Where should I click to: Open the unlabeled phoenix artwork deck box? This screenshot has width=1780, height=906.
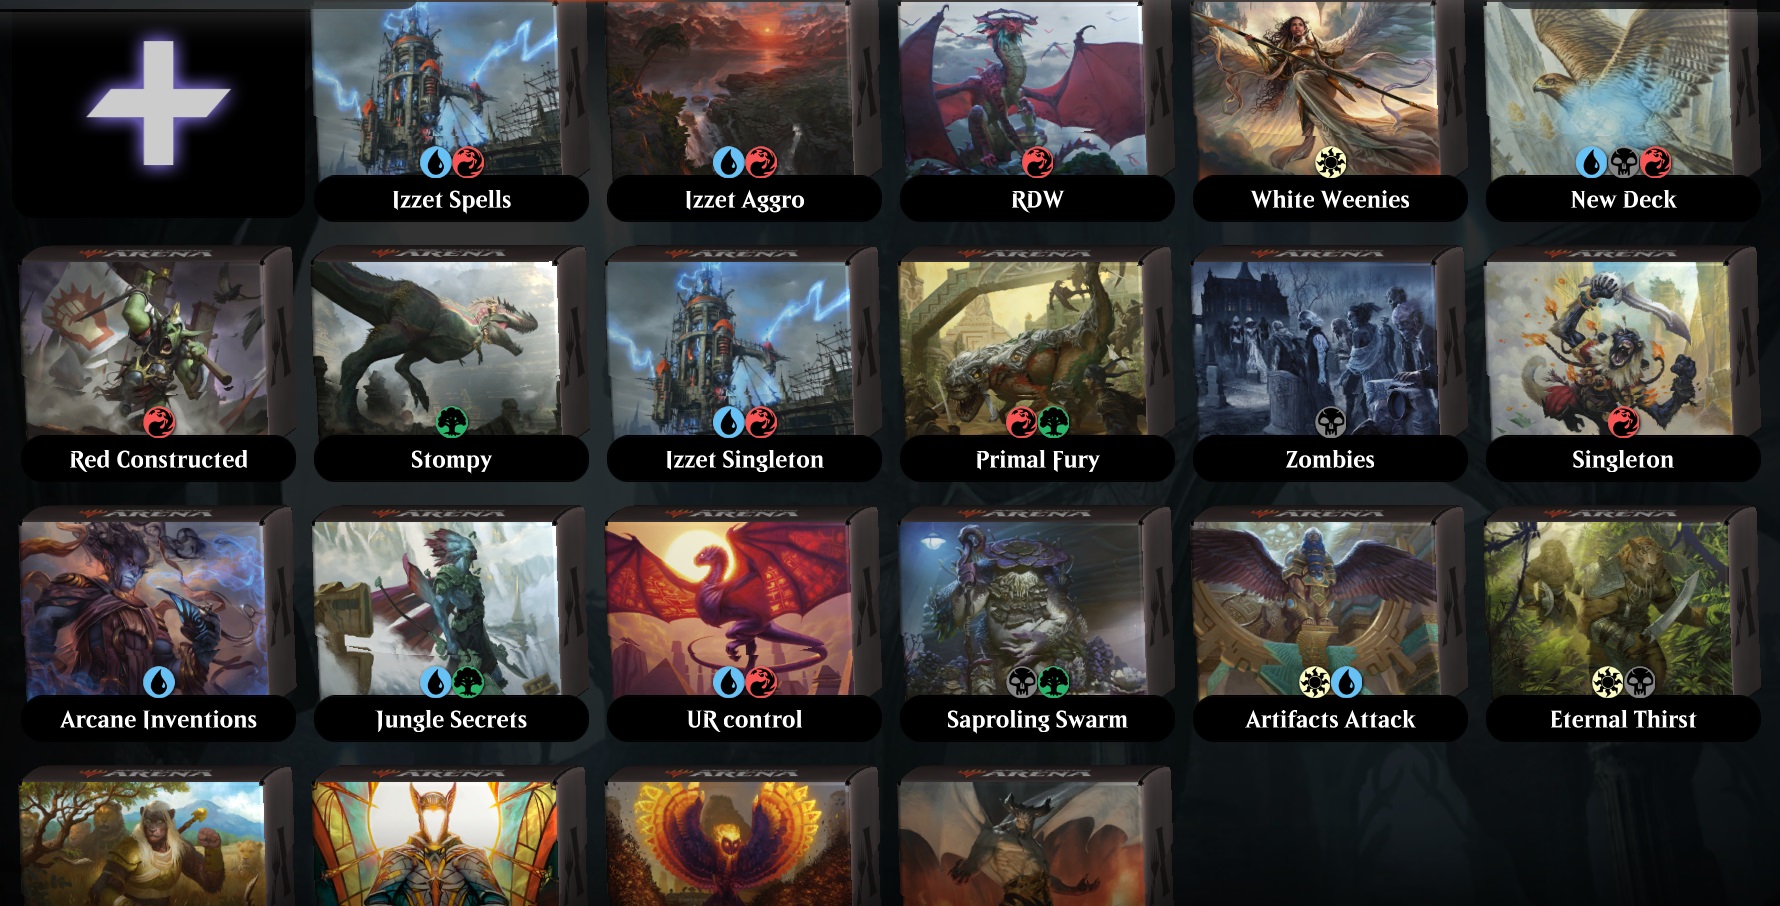pyautogui.click(x=744, y=836)
